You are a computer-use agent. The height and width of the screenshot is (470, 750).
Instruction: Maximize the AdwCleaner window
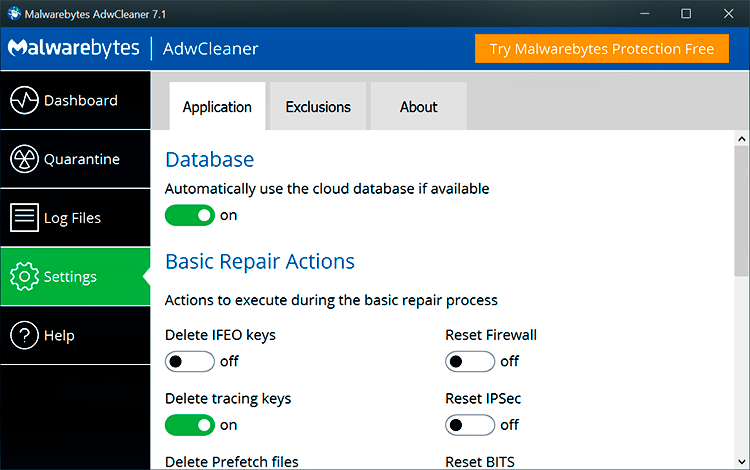pos(686,13)
